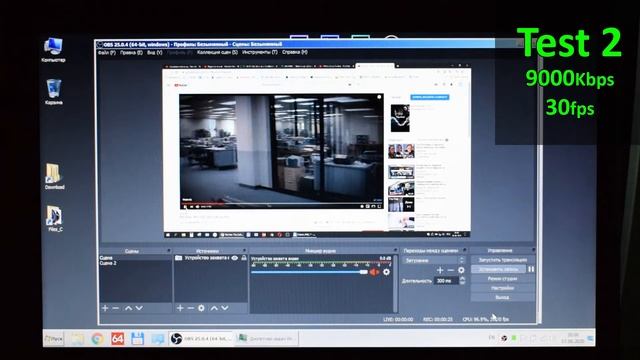The image size is (640, 360).
Task: Remove scene transition with minus icon
Action: (451, 270)
